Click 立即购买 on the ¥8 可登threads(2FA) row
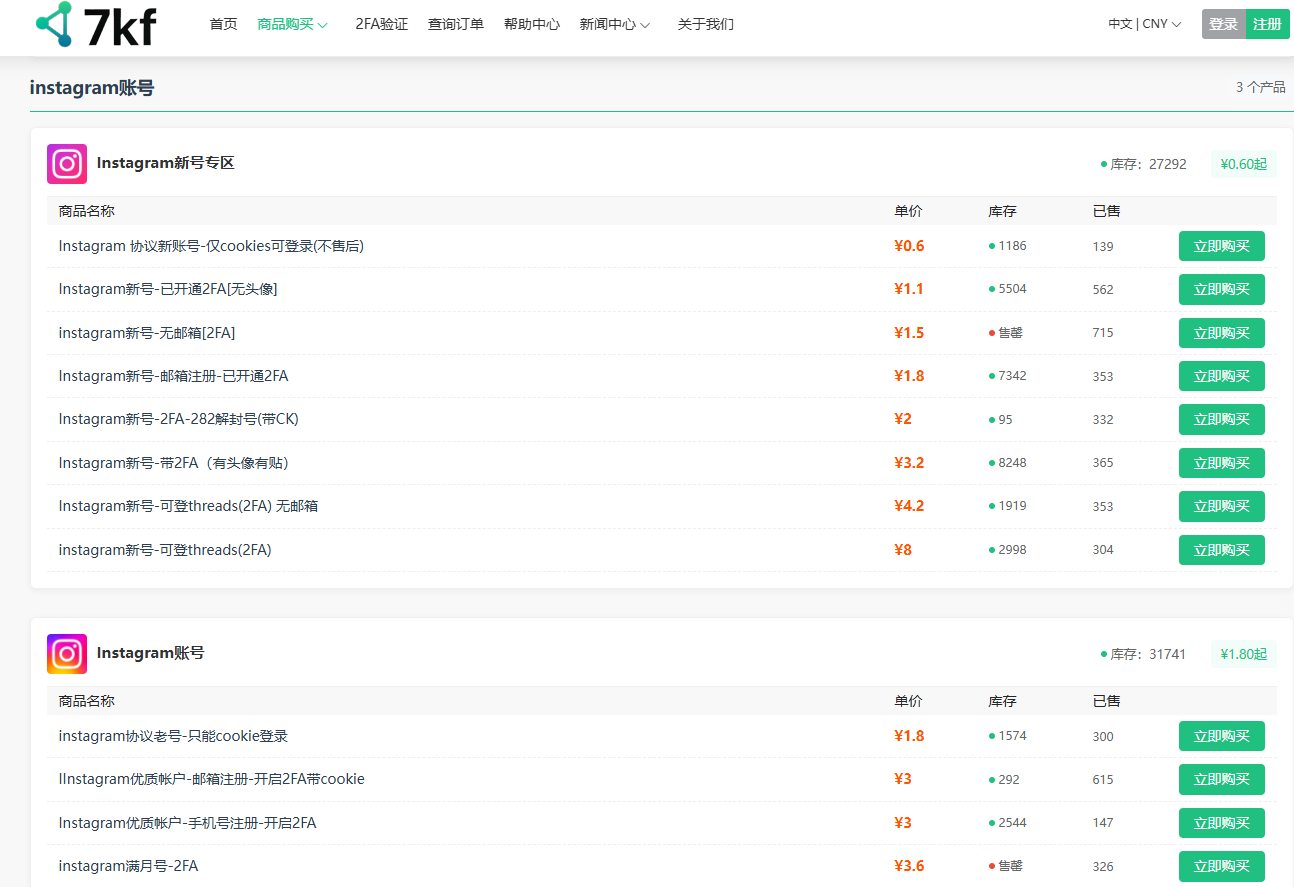 (1221, 550)
